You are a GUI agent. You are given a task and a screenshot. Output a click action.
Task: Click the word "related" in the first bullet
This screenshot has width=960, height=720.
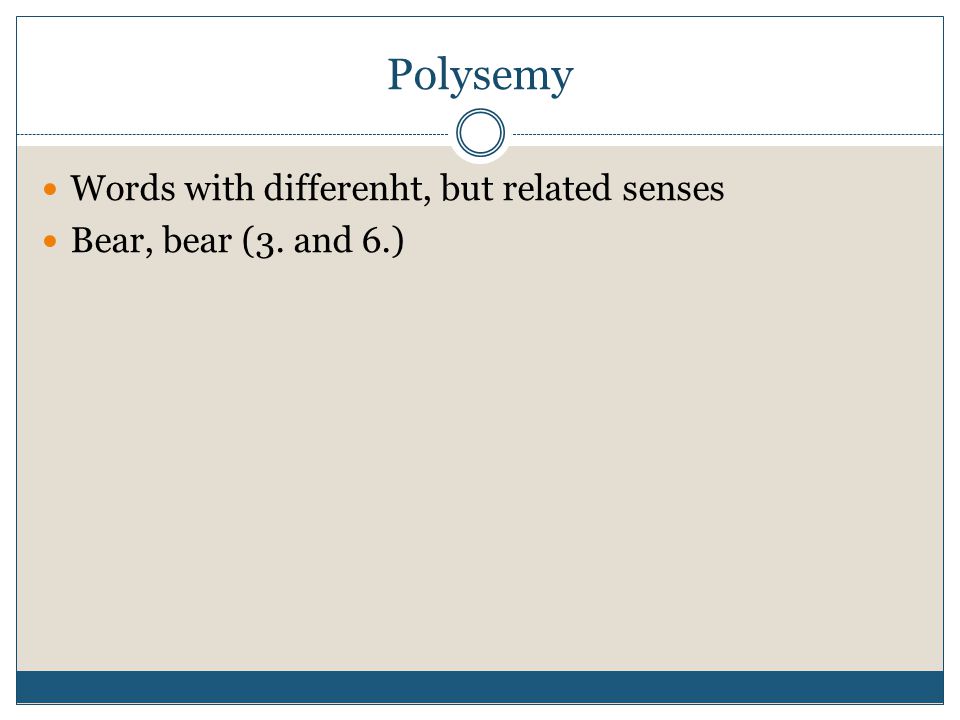pyautogui.click(x=557, y=187)
